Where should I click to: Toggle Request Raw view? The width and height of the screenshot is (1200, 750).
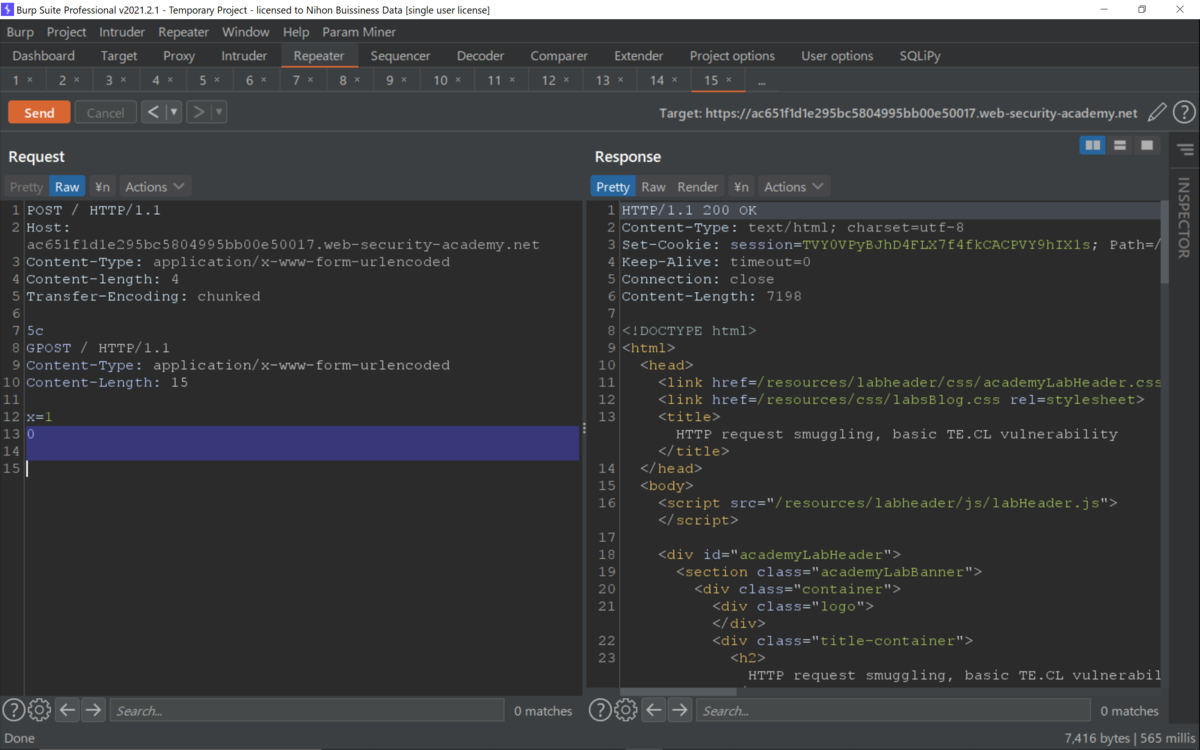67,187
